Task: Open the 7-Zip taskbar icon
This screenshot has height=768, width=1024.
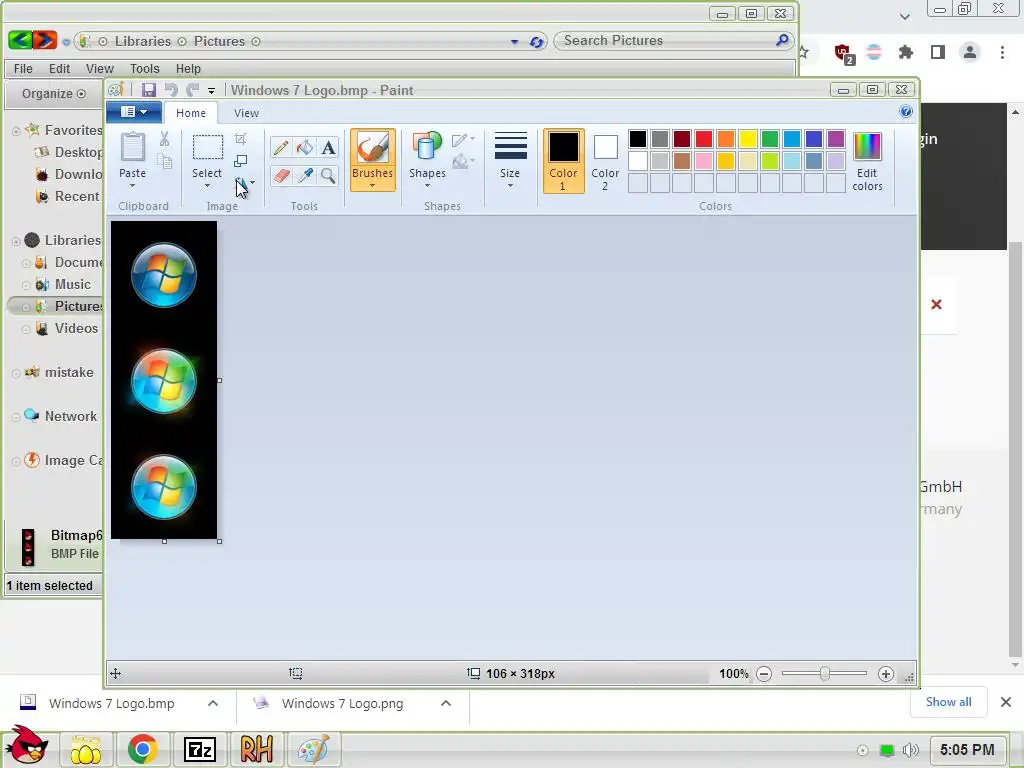Action: [200, 750]
